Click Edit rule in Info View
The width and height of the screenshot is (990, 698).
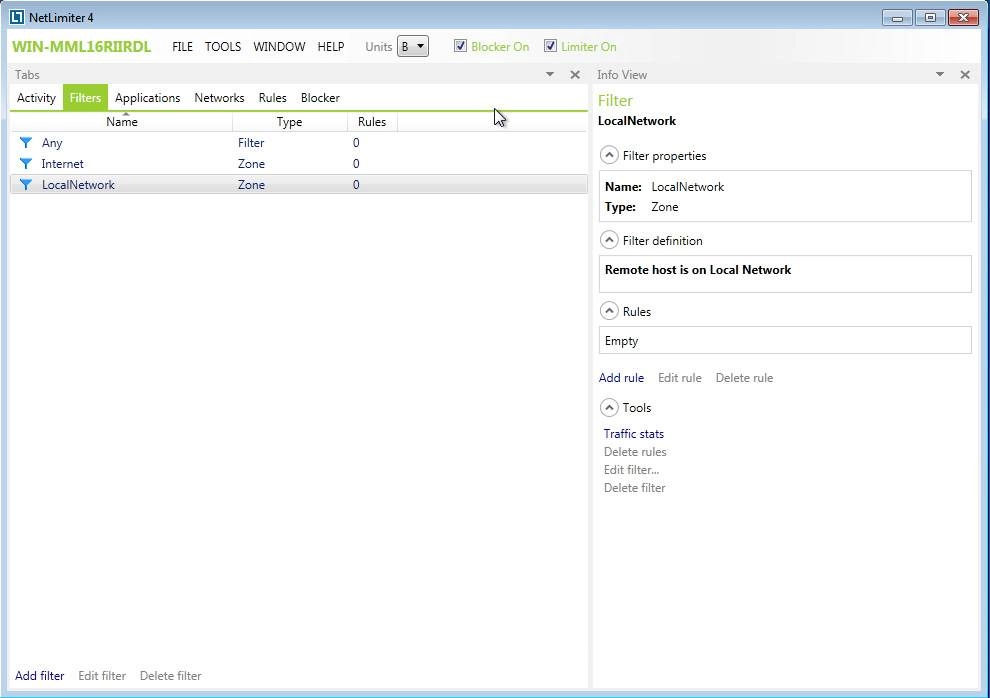point(679,377)
